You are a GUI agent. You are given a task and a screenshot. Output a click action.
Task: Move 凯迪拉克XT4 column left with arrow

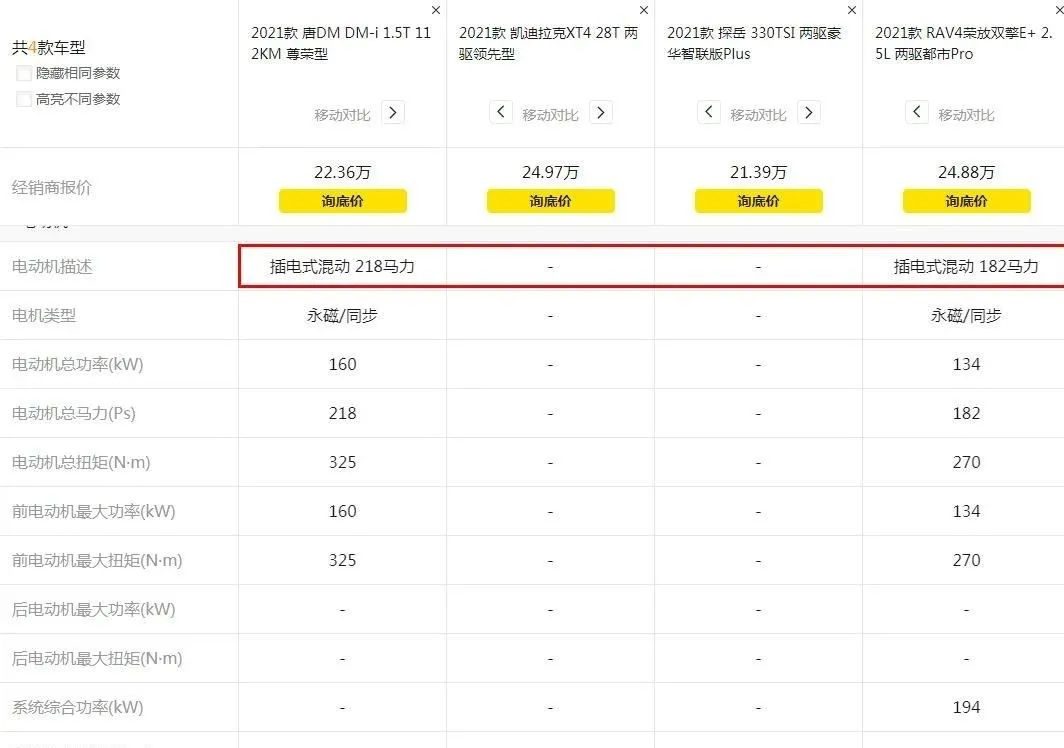tap(501, 113)
